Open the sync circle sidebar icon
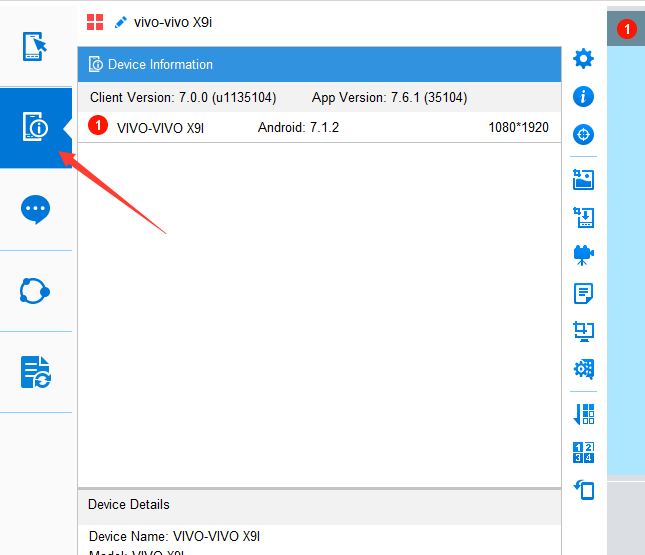The height and width of the screenshot is (555, 645). click(35, 291)
